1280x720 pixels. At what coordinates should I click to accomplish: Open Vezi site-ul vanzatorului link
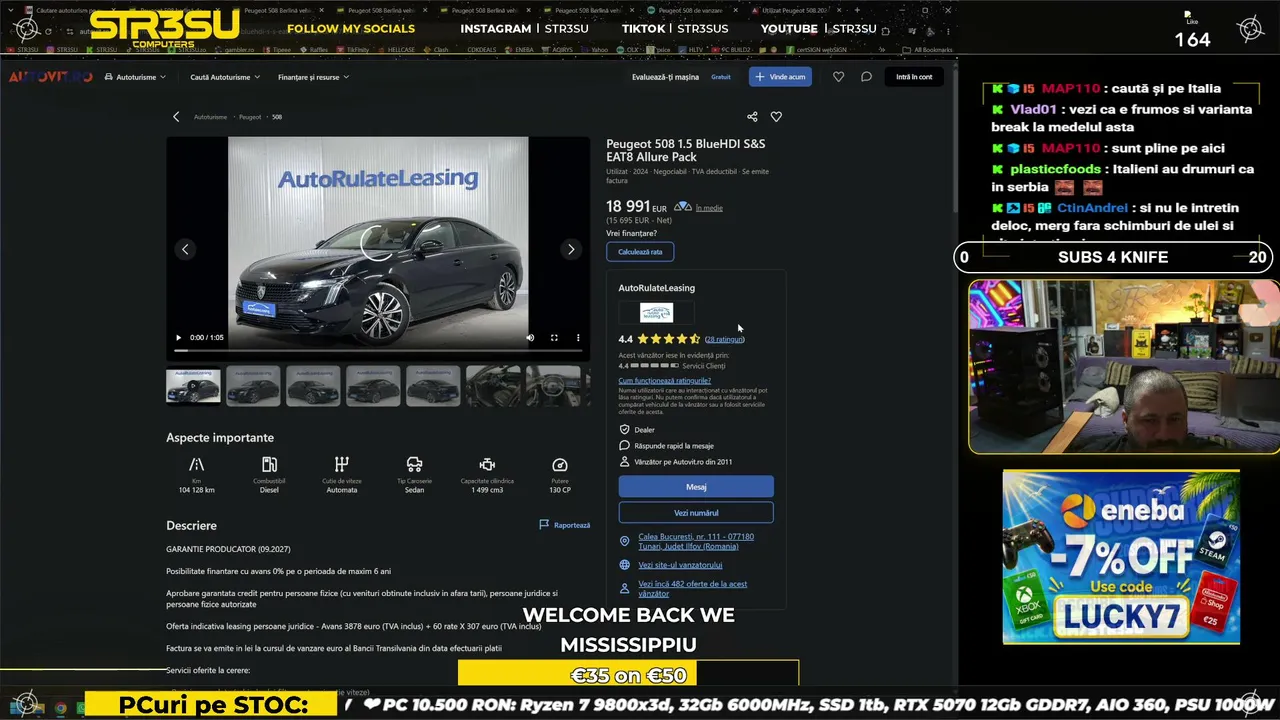[680, 565]
